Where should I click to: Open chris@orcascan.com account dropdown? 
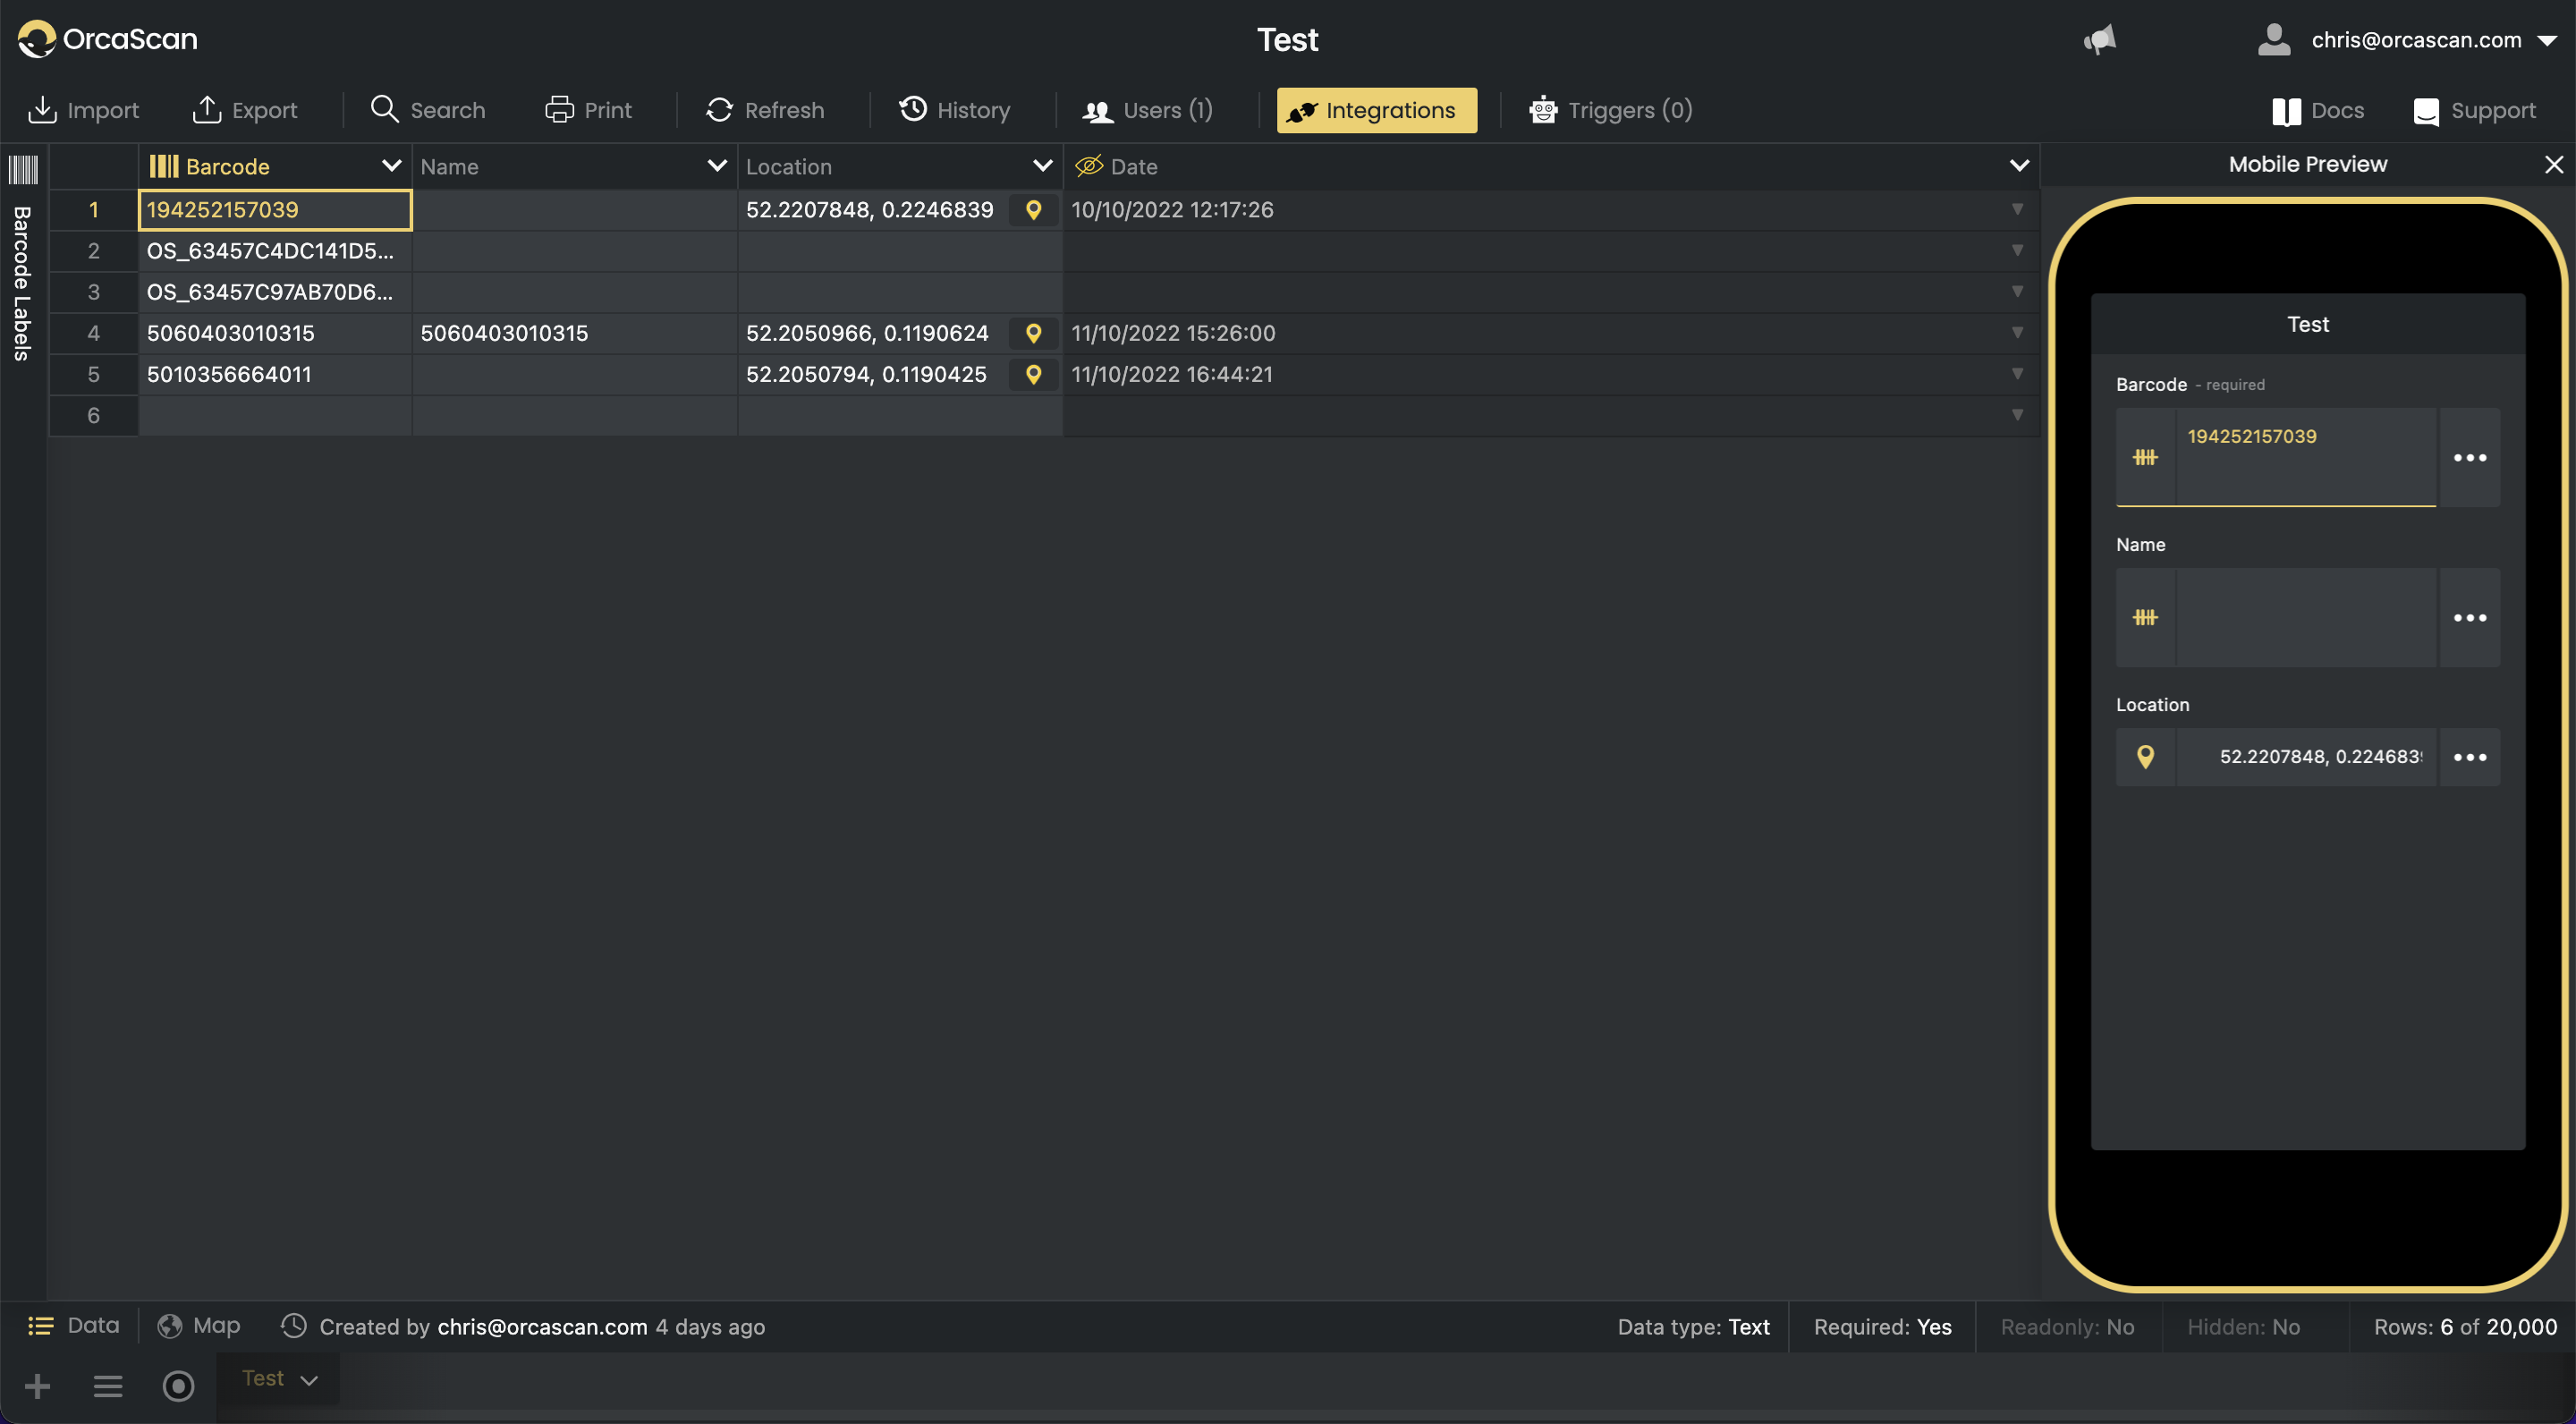2547,41
